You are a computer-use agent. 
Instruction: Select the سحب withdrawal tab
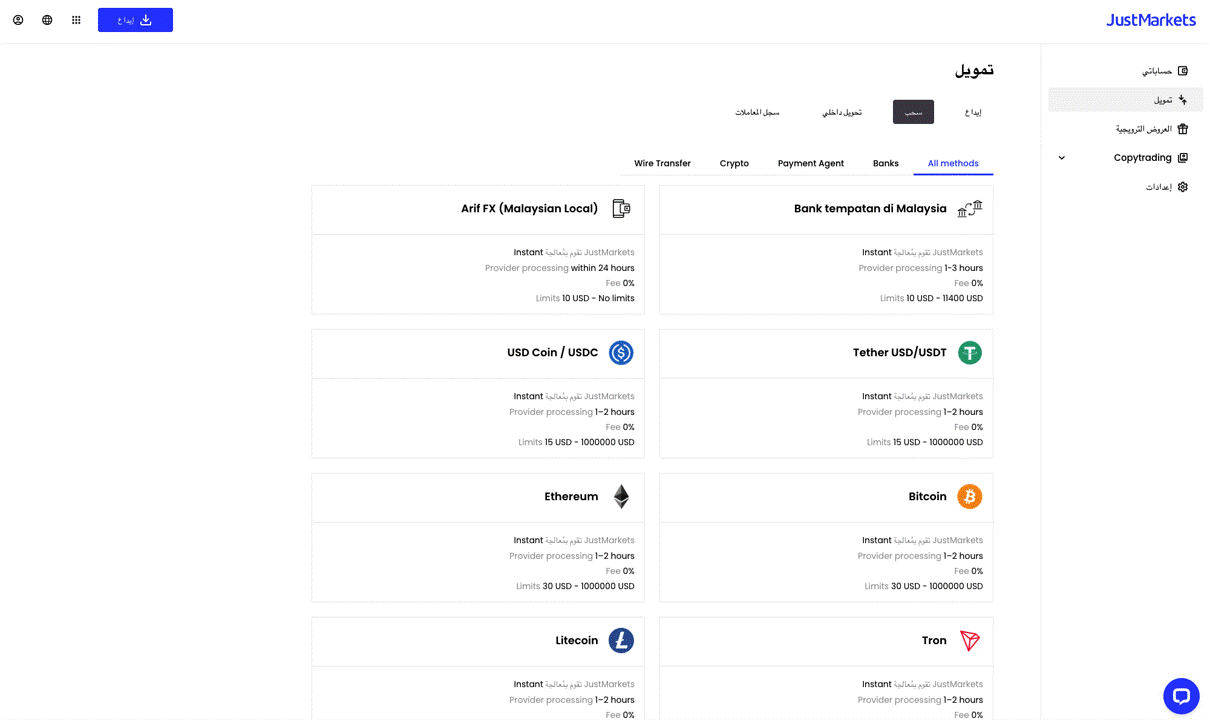tap(913, 112)
